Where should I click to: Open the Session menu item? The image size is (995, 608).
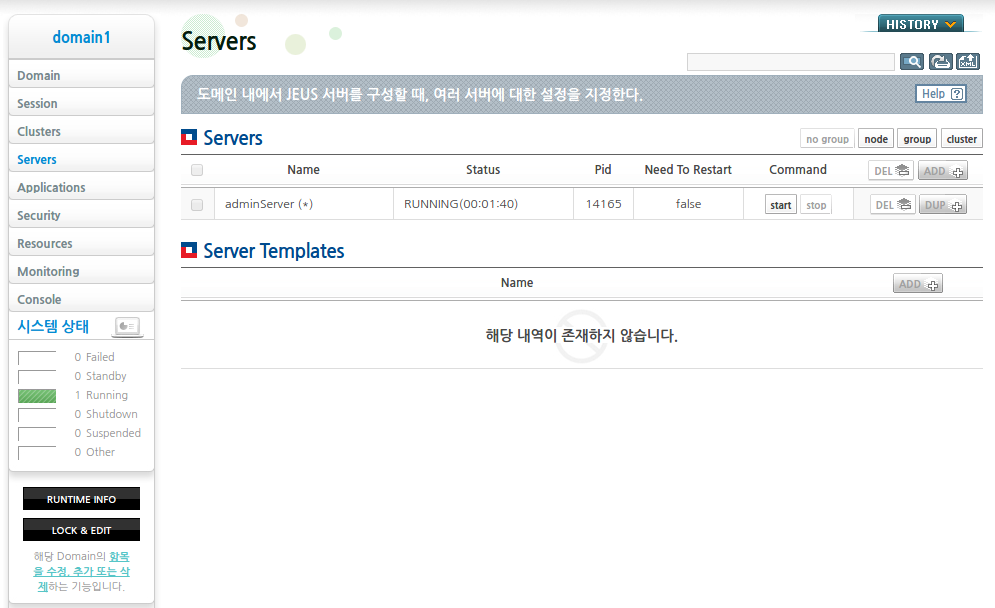point(81,103)
